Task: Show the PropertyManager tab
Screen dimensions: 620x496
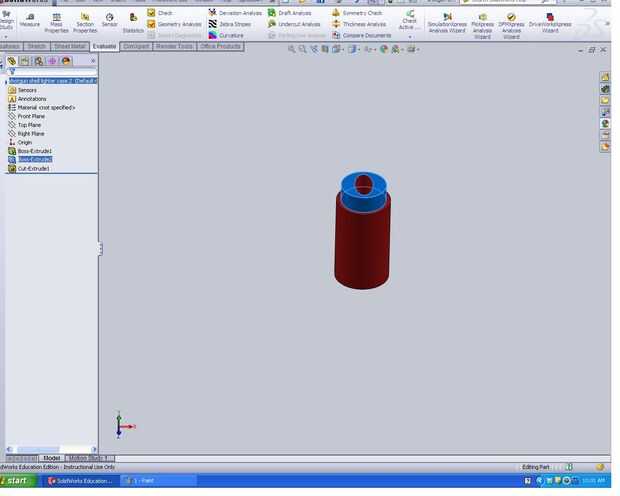Action: [25, 61]
